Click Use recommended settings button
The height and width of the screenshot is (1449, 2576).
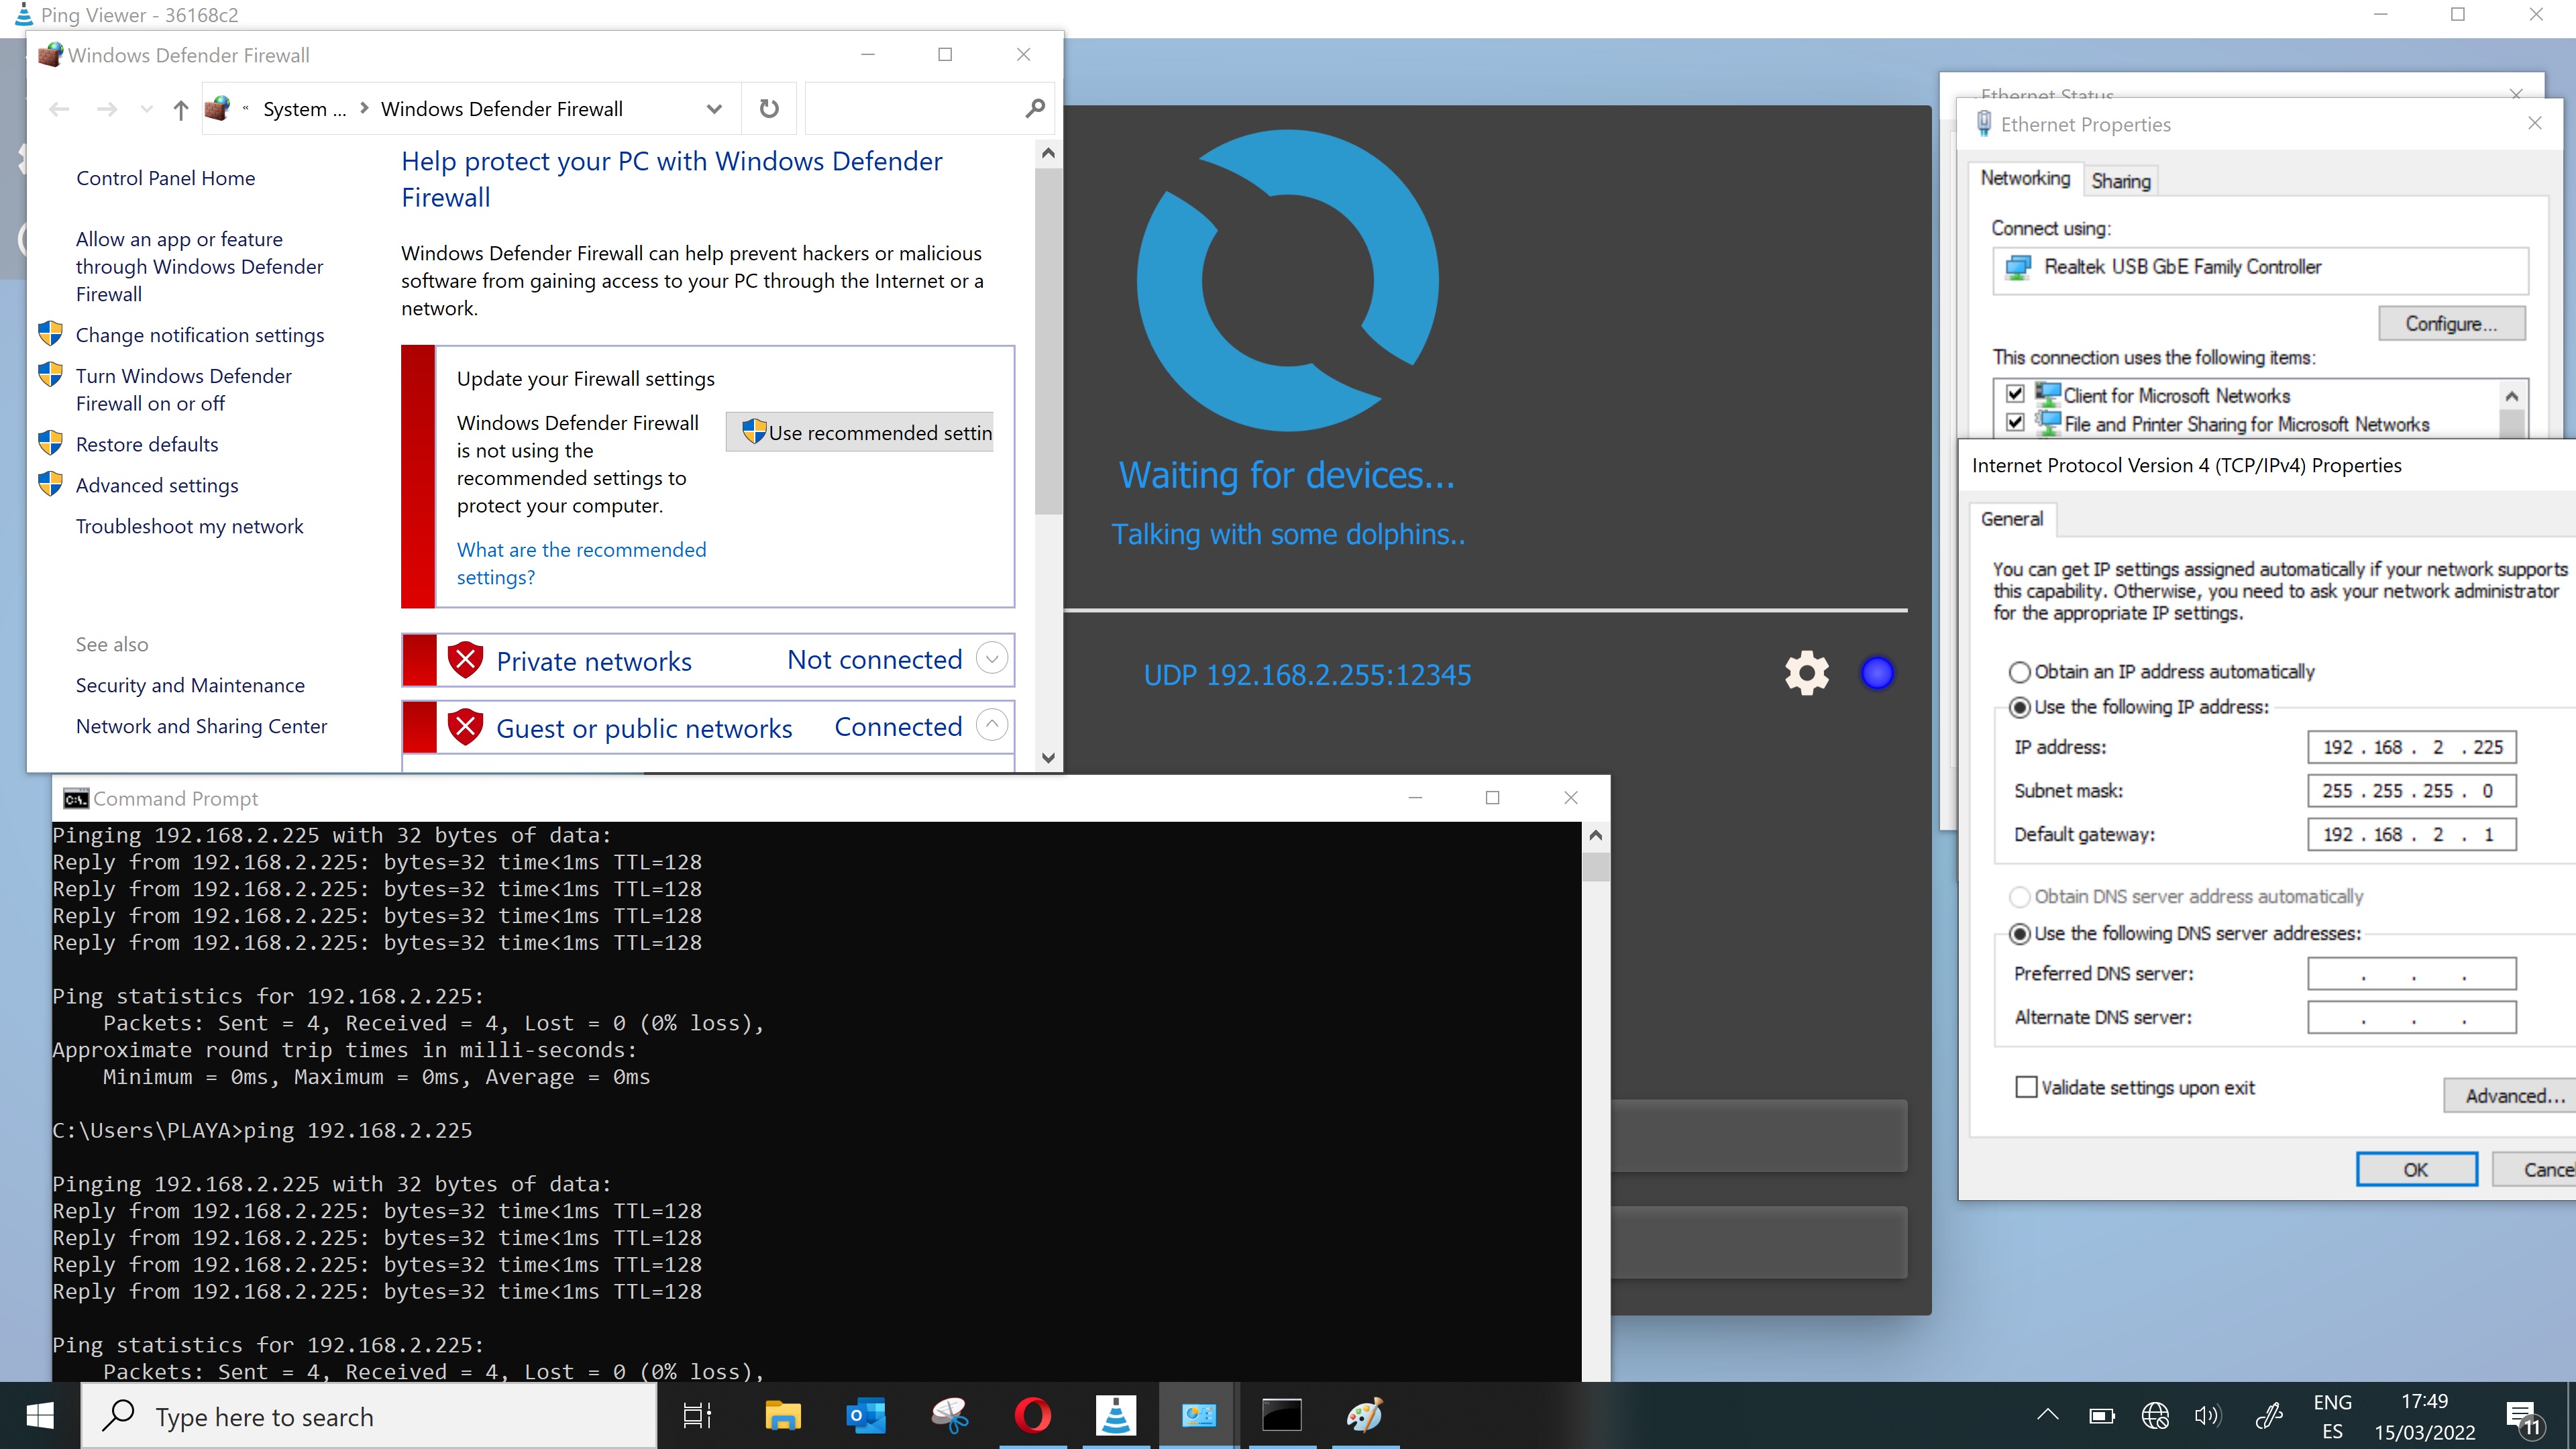coord(860,432)
